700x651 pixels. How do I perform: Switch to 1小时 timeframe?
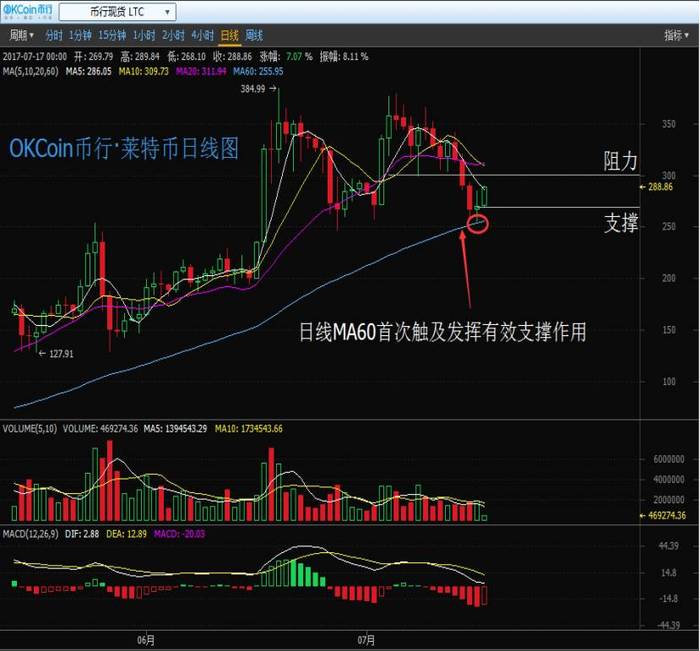pyautogui.click(x=144, y=35)
